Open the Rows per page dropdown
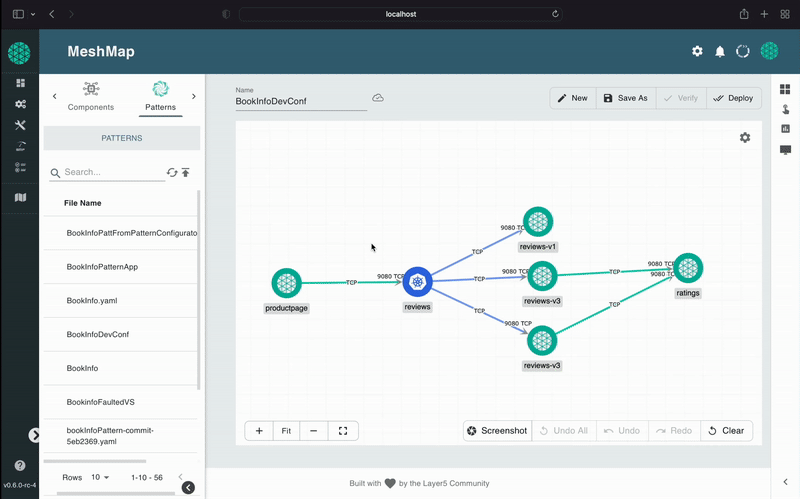Viewport: 800px width, 499px height. [100, 477]
